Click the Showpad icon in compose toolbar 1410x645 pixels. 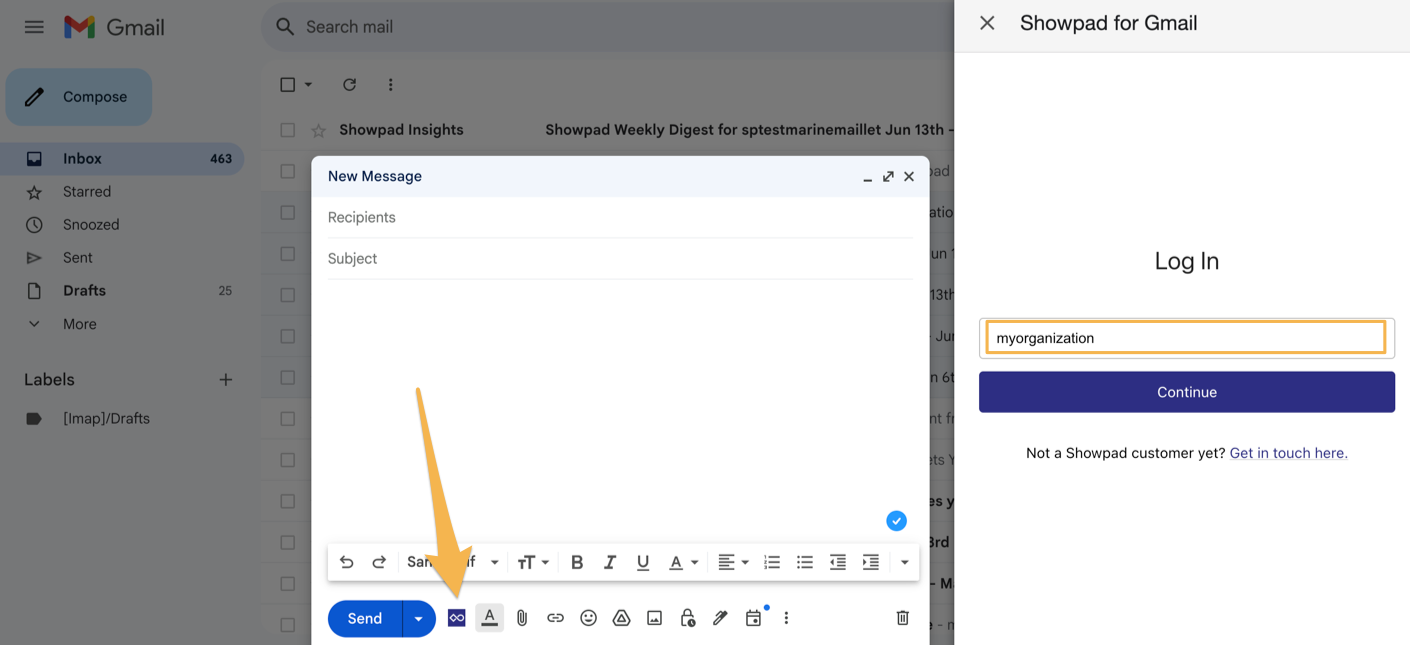pyautogui.click(x=456, y=618)
